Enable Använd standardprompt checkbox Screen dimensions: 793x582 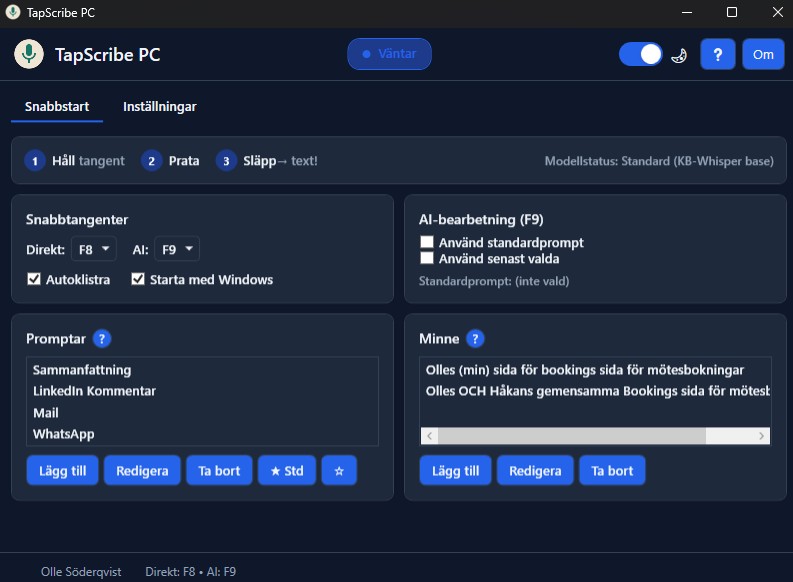pyautogui.click(x=427, y=242)
